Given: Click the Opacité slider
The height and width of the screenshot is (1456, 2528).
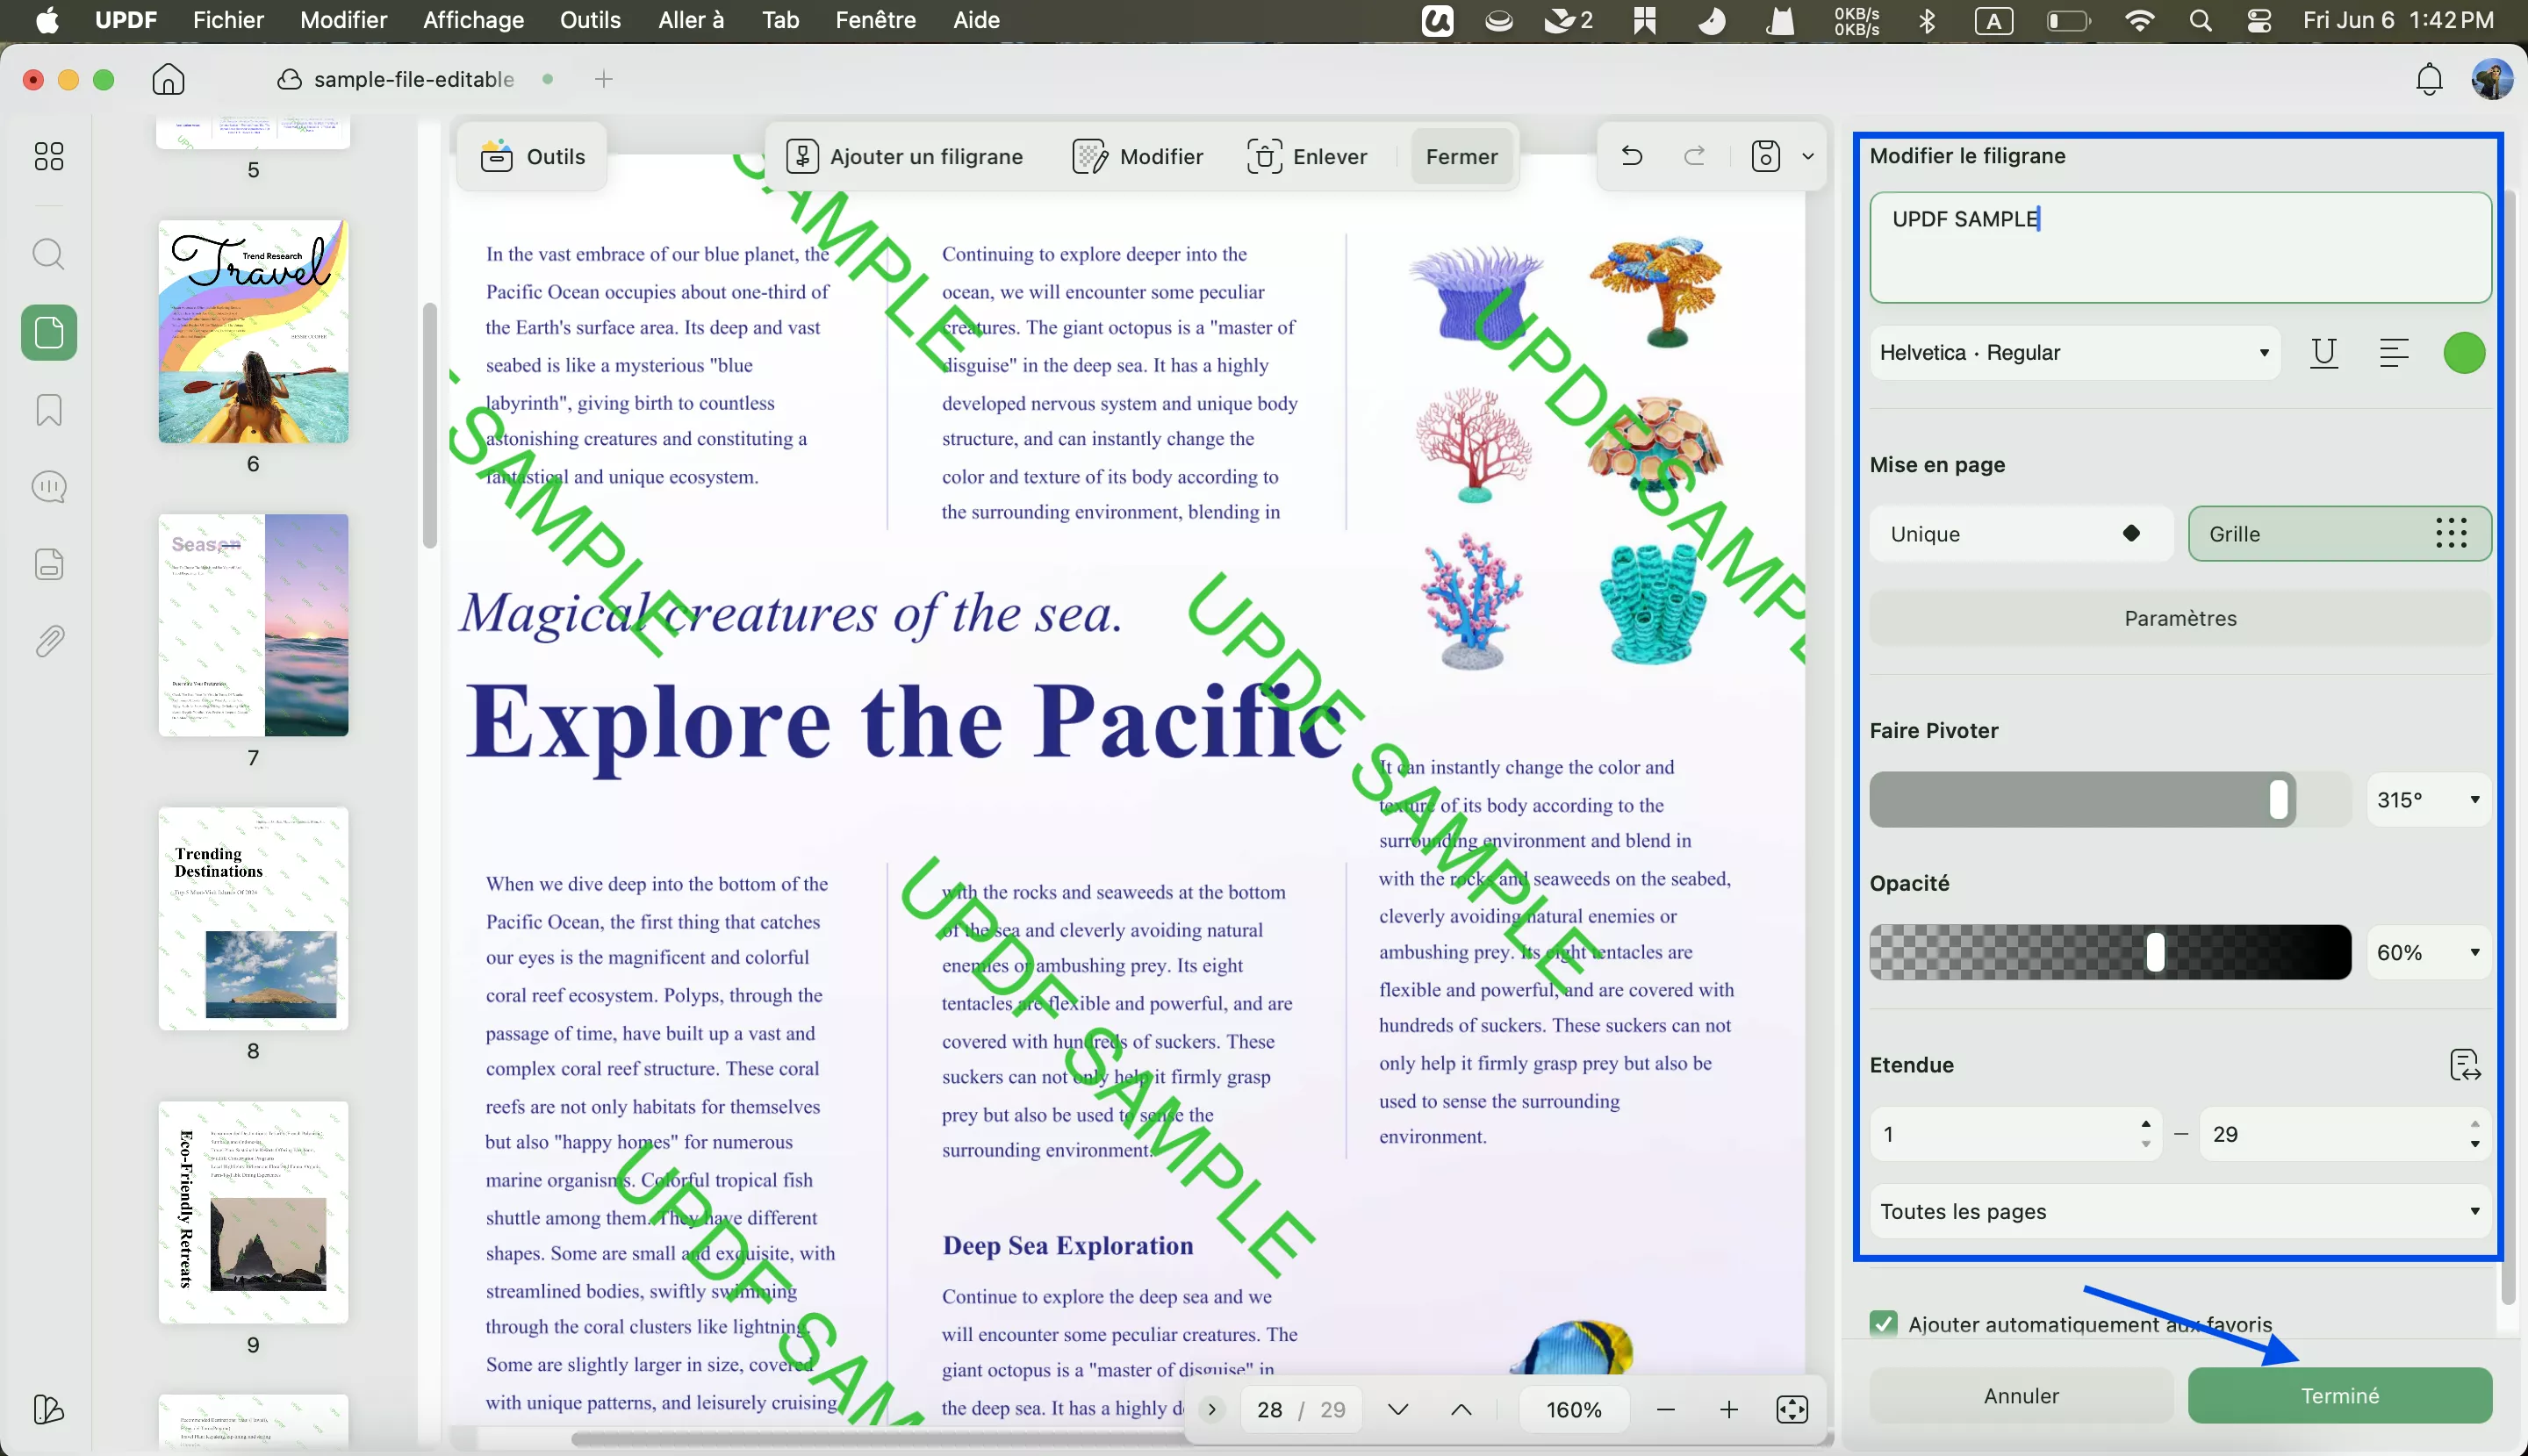Looking at the screenshot, I should click(2110, 952).
